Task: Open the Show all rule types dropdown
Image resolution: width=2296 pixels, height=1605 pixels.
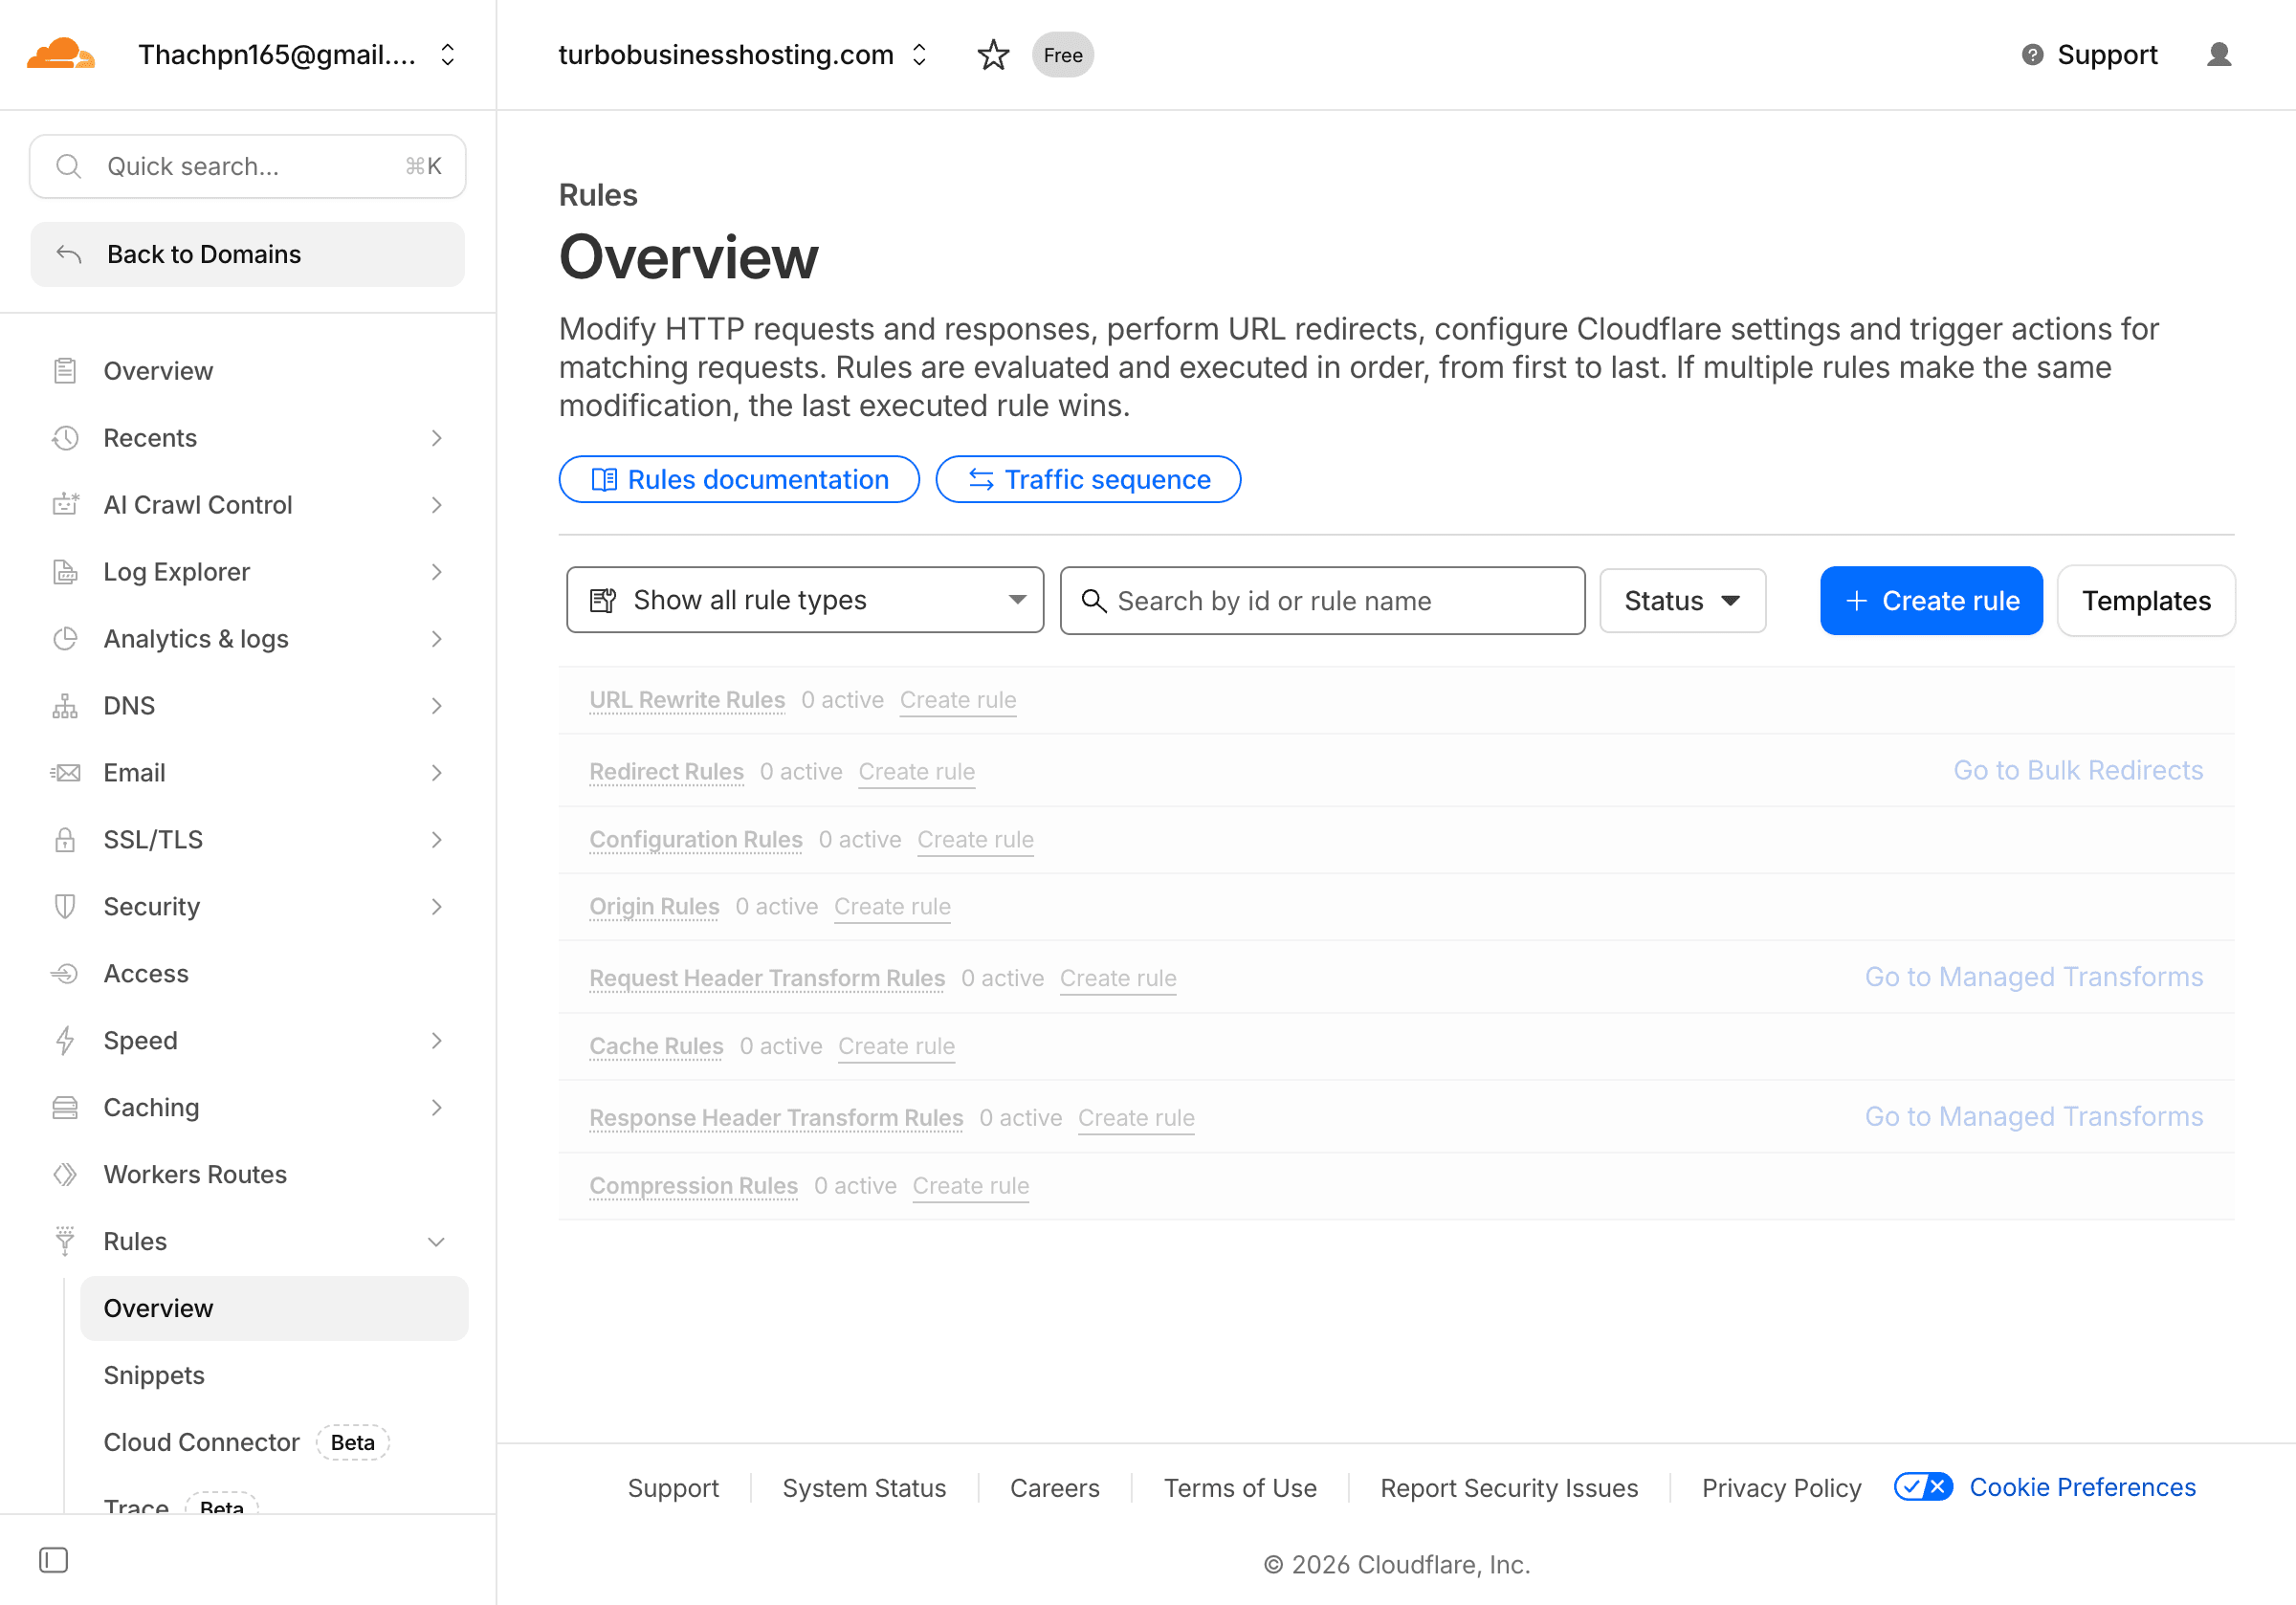Action: [x=805, y=600]
